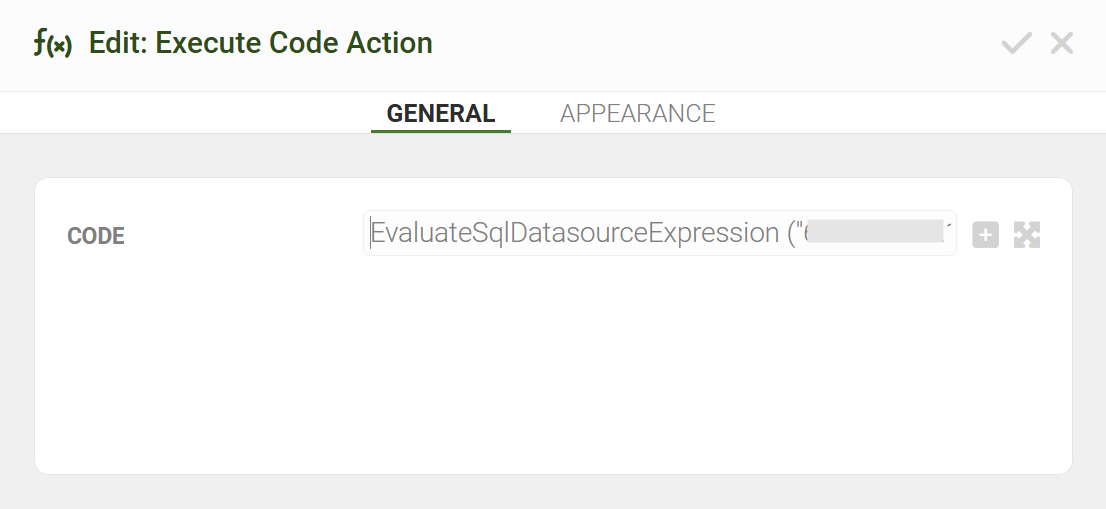This screenshot has height=509, width=1106.
Task: Maximize the code box with expand button
Action: coord(1027,235)
